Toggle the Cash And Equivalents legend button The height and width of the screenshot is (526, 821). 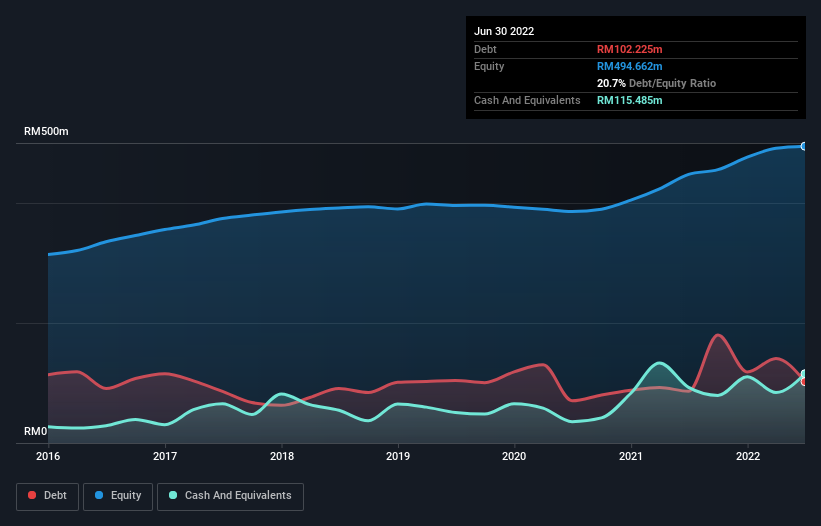230,496
